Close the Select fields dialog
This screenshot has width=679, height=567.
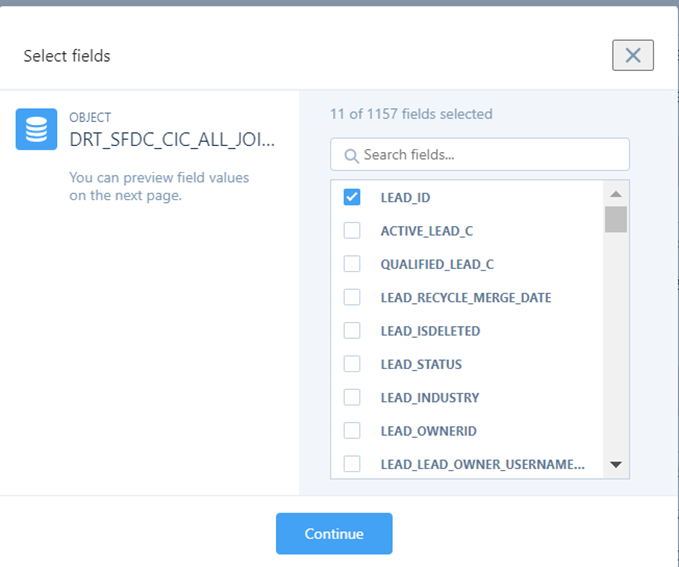(x=633, y=55)
